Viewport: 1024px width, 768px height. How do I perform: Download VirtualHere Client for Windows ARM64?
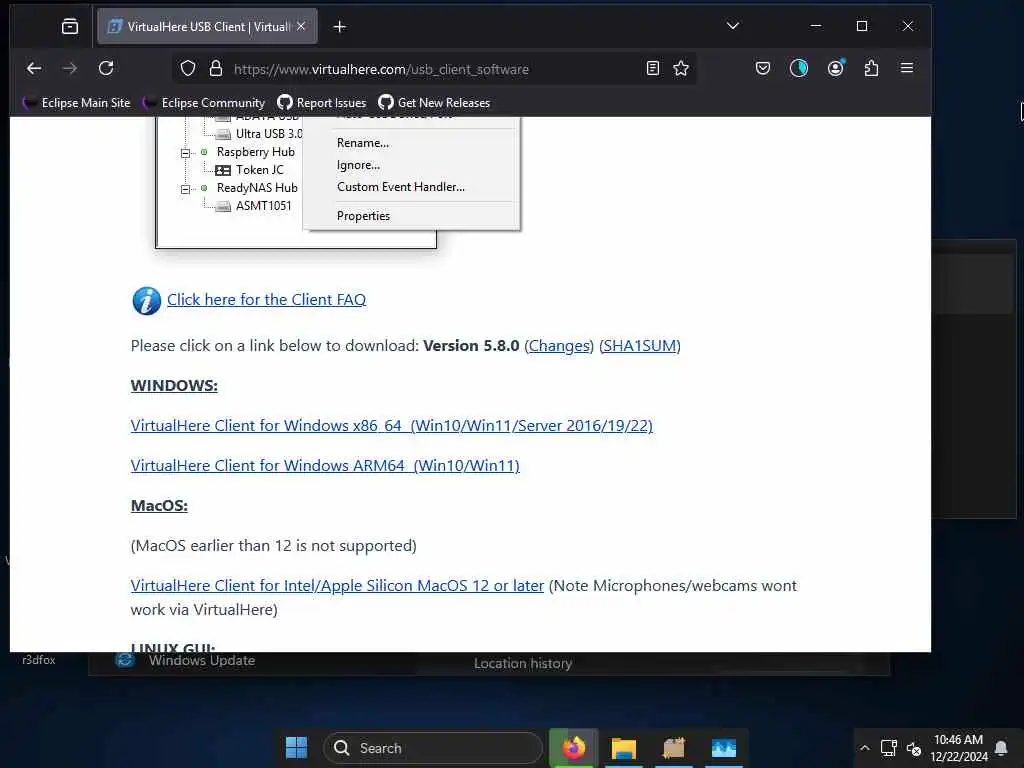click(x=325, y=466)
